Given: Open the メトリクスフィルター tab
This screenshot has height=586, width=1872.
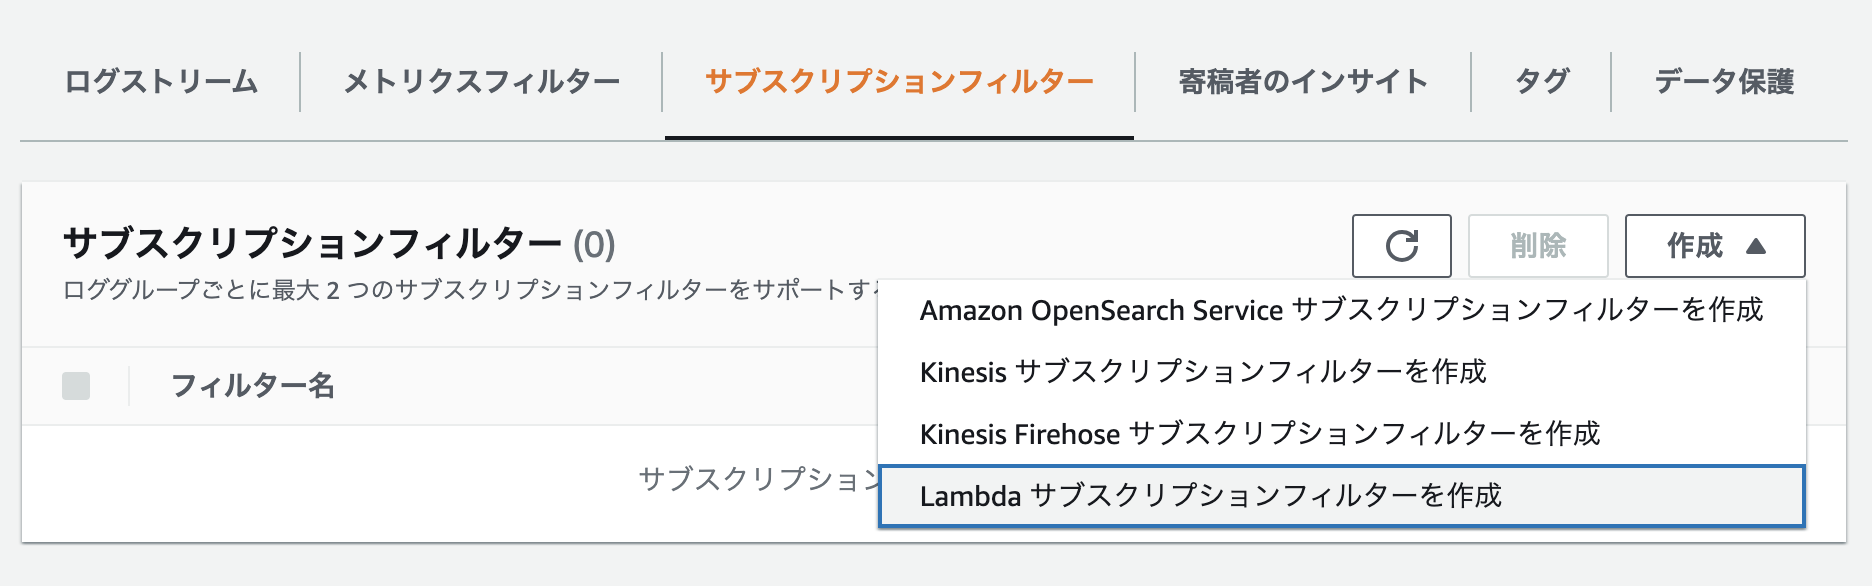Looking at the screenshot, I should pyautogui.click(x=481, y=82).
